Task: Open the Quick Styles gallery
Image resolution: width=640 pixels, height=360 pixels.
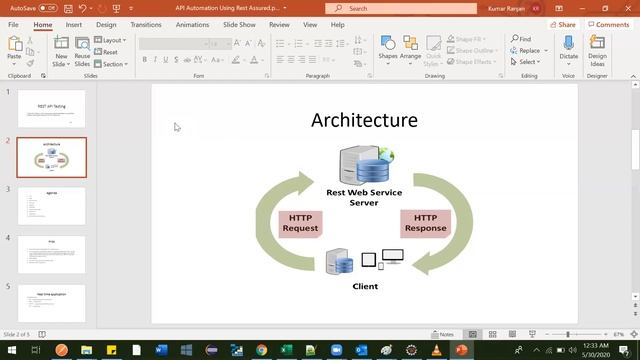Action: (433, 51)
